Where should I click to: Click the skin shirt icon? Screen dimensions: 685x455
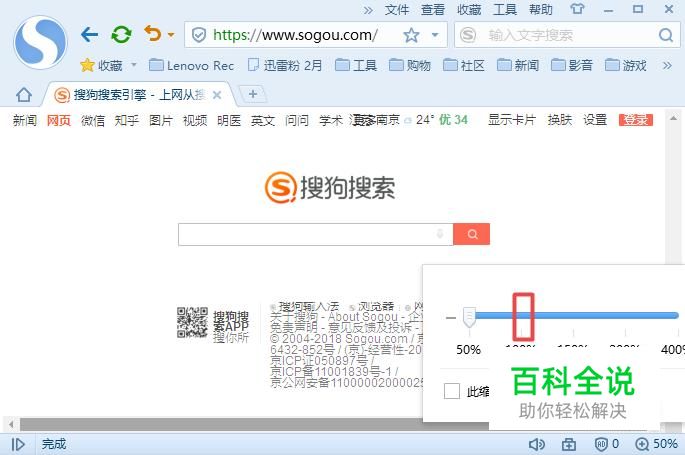pos(577,9)
